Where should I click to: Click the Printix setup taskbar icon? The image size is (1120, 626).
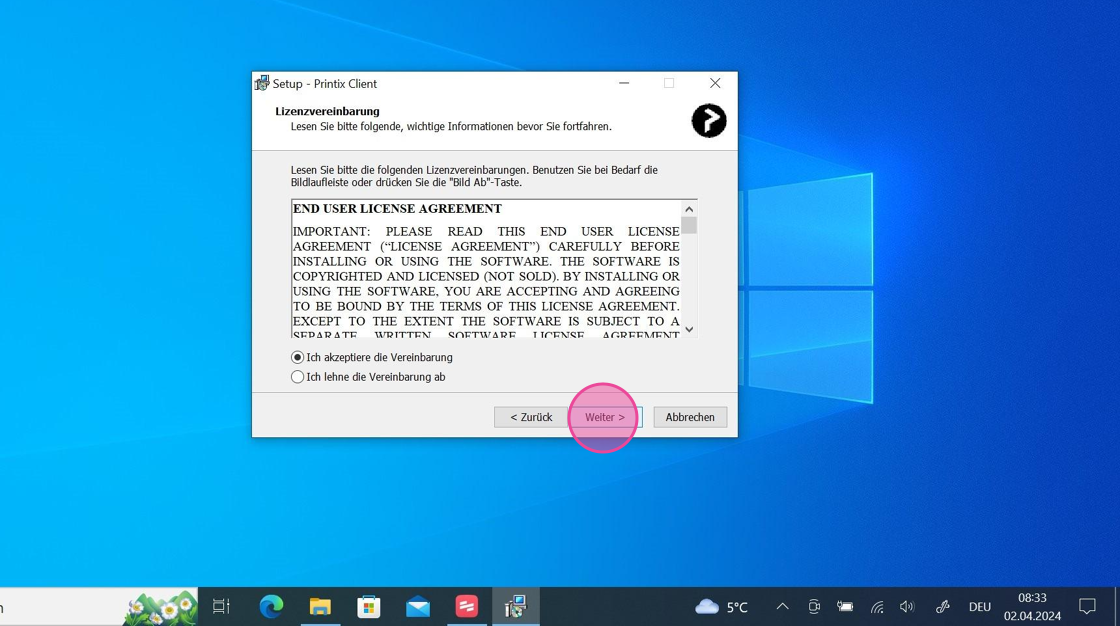515,607
